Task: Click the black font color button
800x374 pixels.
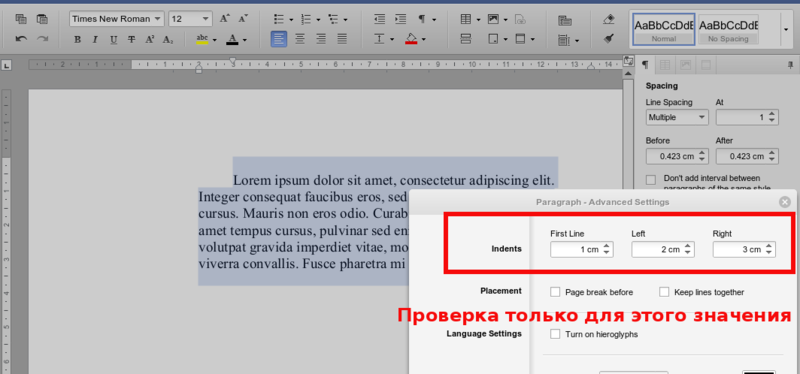Action: 233,39
